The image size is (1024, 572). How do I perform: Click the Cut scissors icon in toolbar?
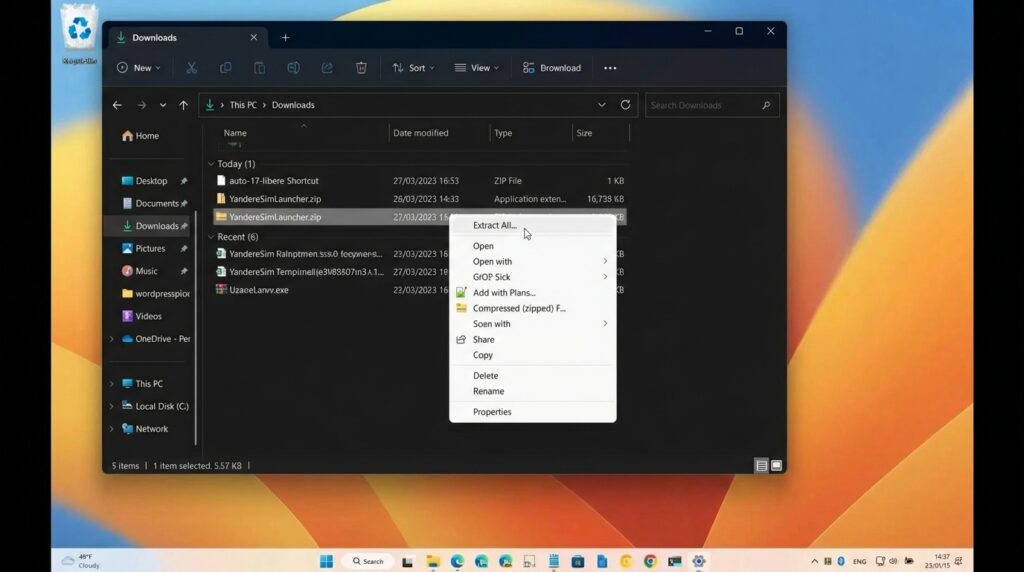192,68
